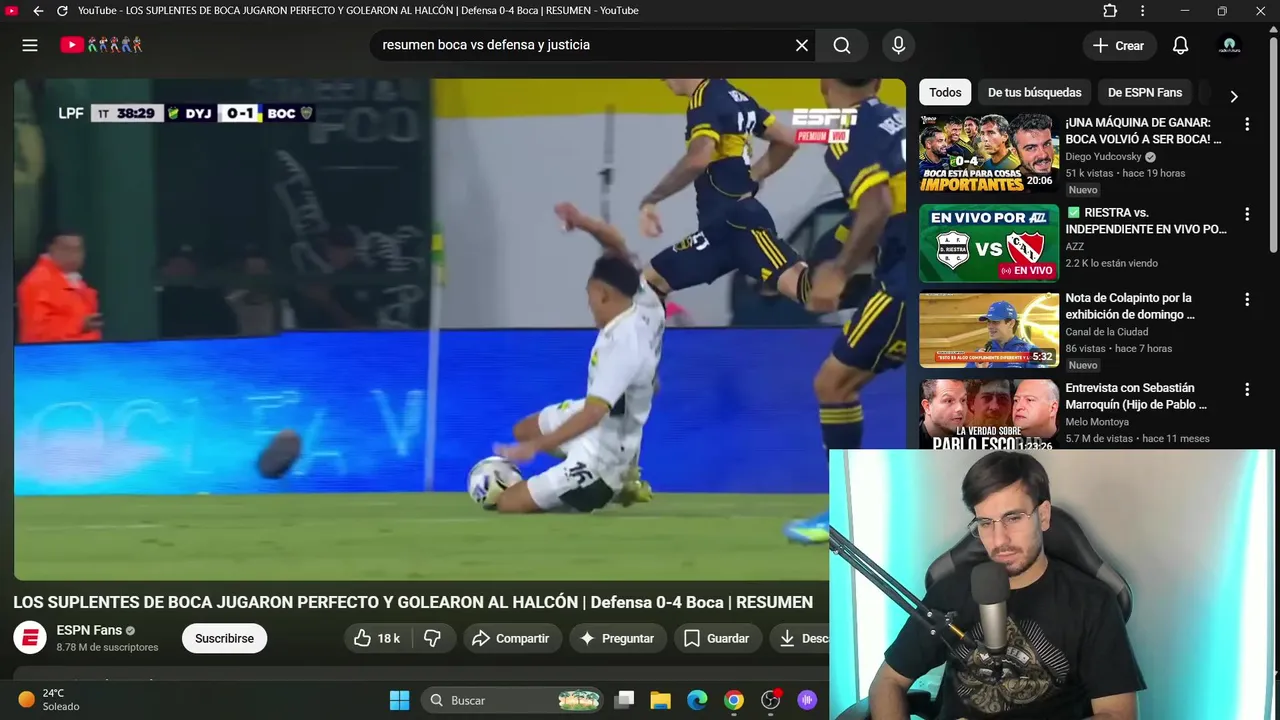
Task: Open the three-dot app menu in title bar
Action: [x=1143, y=11]
